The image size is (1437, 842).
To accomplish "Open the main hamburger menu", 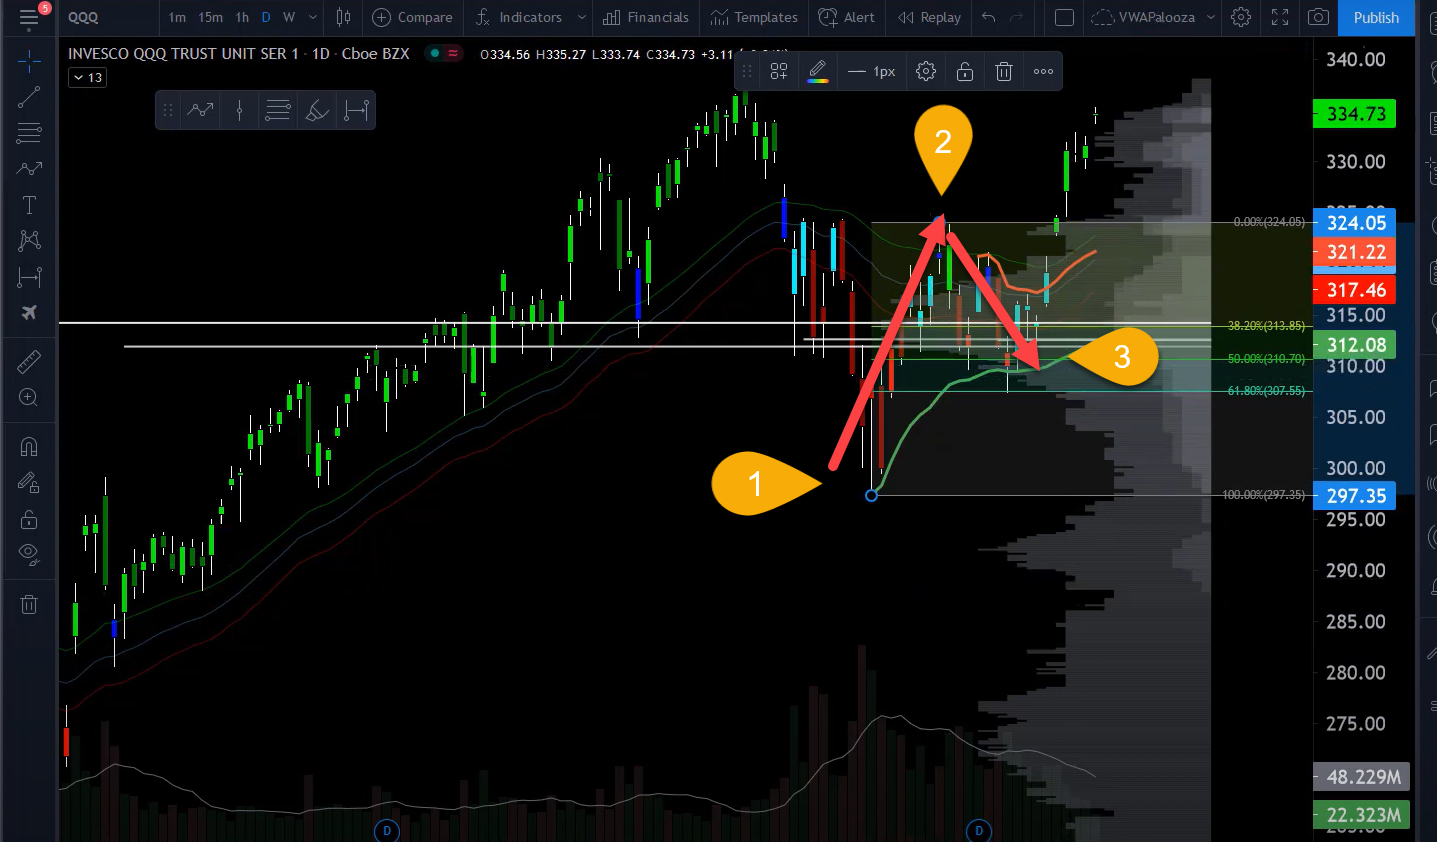I will [x=29, y=17].
